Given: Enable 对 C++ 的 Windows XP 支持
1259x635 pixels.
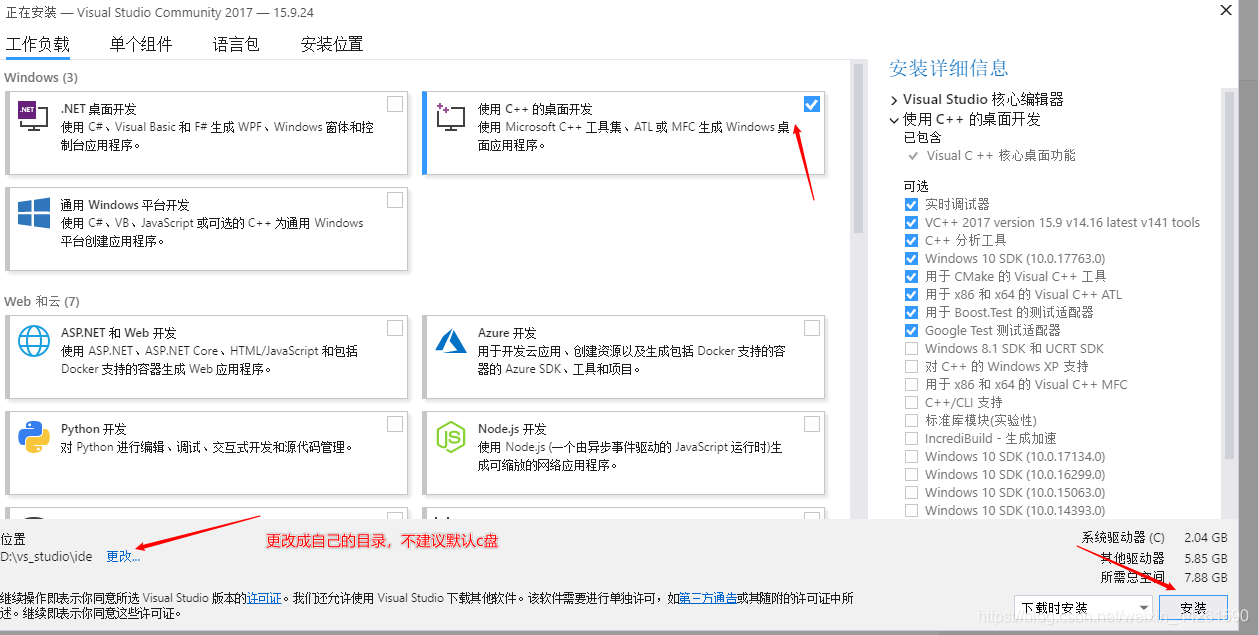Looking at the screenshot, I should point(911,366).
